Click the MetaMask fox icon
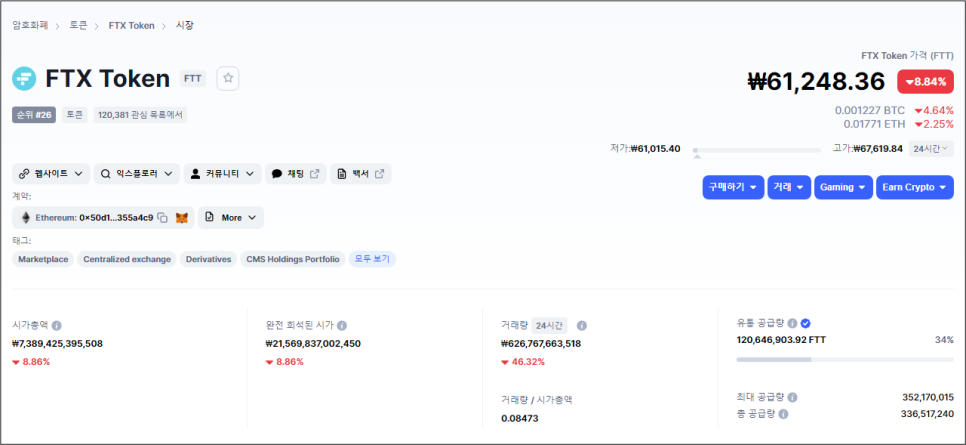The image size is (966, 445). pyautogui.click(x=181, y=217)
